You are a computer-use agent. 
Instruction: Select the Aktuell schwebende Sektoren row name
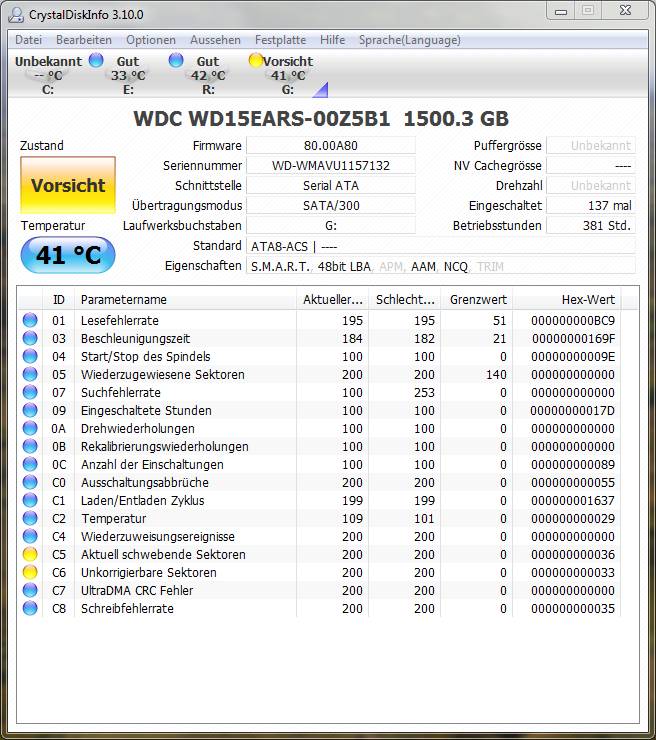pyautogui.click(x=163, y=554)
